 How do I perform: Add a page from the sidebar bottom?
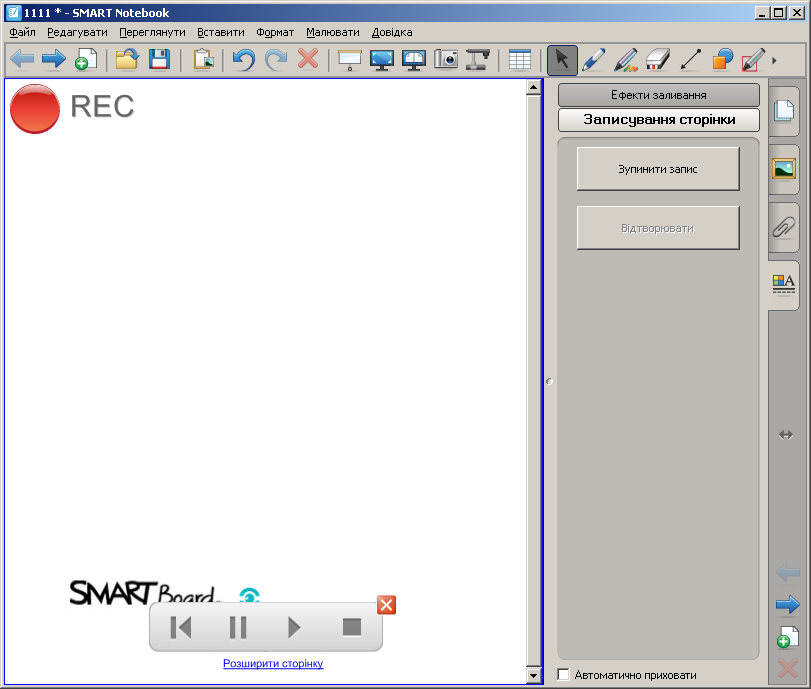787,637
